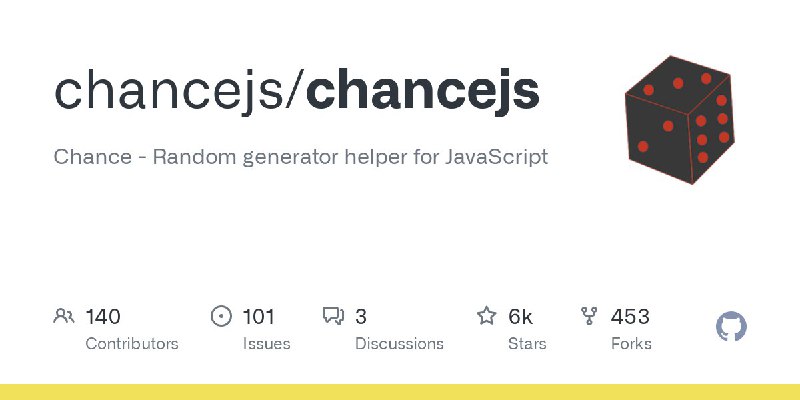800x400 pixels.
Task: Click the 453 forks count
Action: pyautogui.click(x=630, y=317)
